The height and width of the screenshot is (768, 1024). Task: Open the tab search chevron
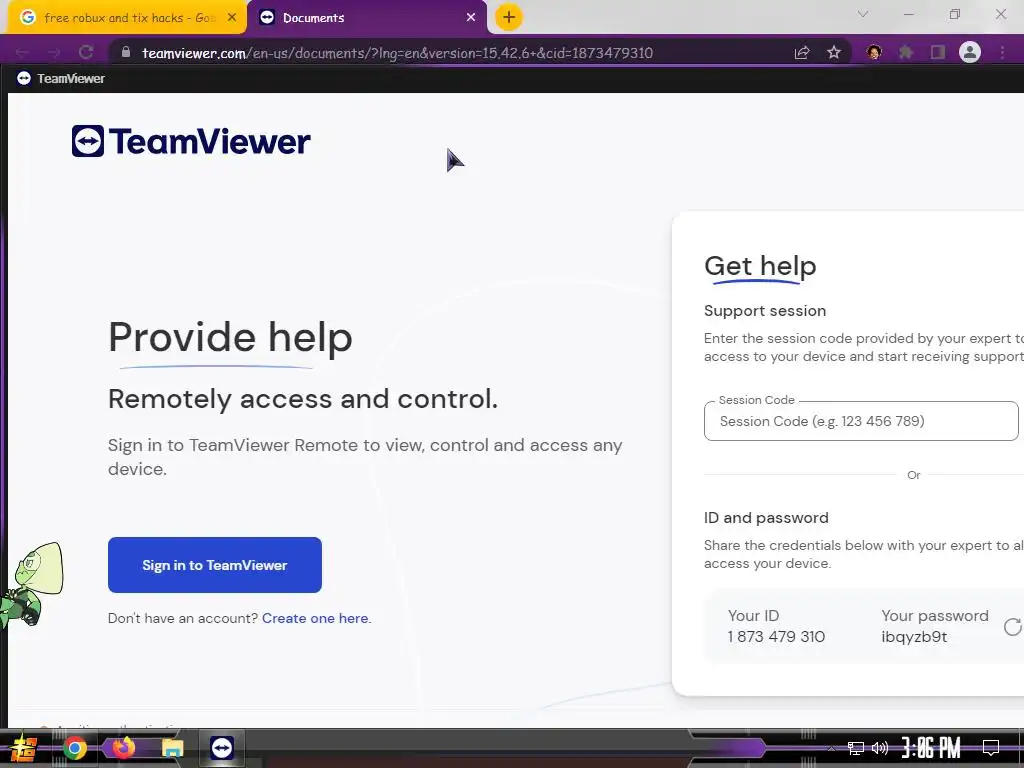pos(863,14)
